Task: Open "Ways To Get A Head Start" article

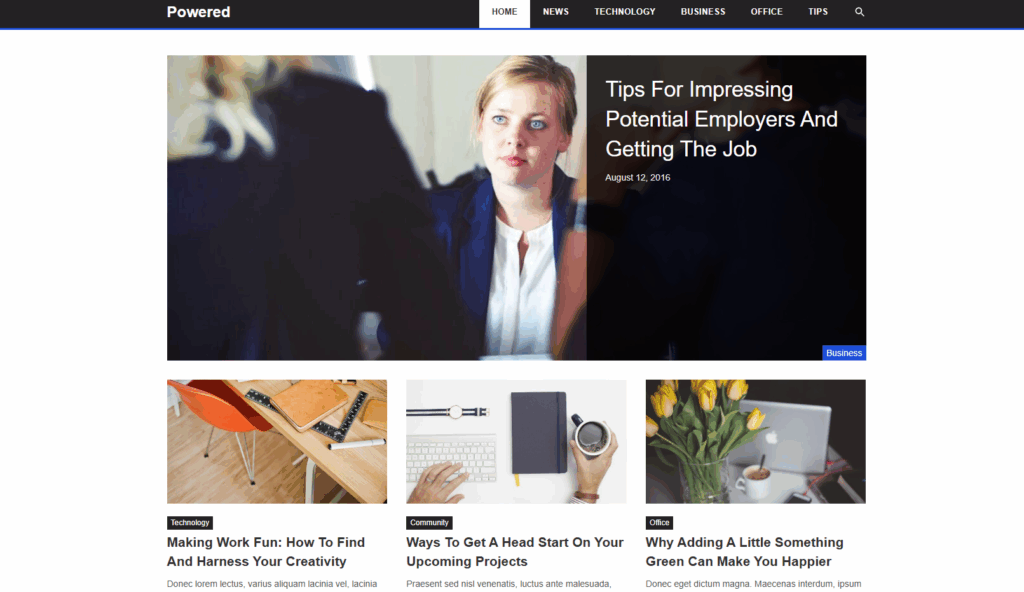Action: tap(515, 551)
